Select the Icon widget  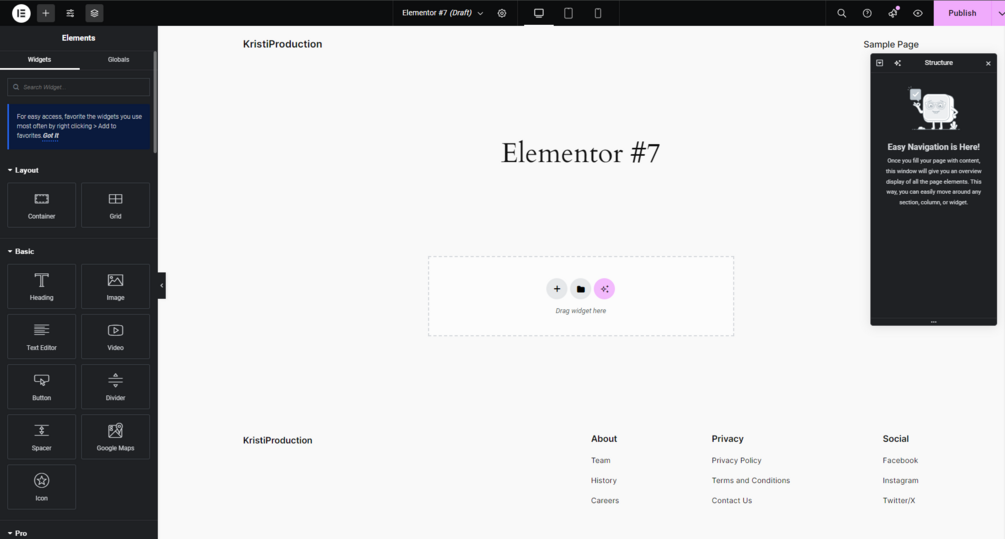(x=42, y=487)
